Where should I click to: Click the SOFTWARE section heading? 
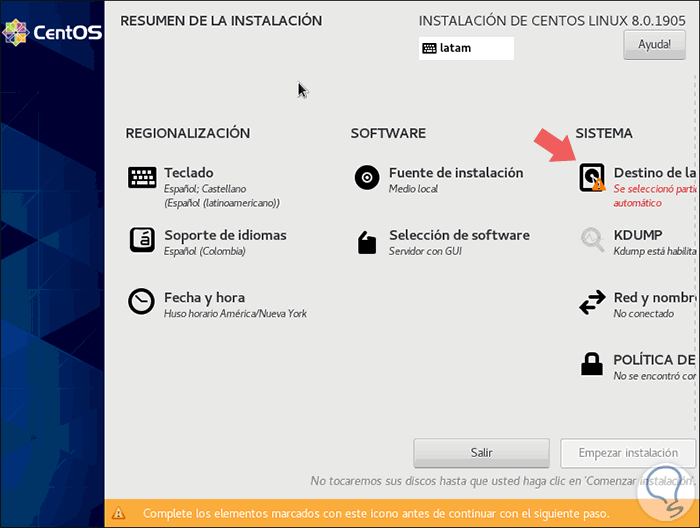click(x=388, y=133)
